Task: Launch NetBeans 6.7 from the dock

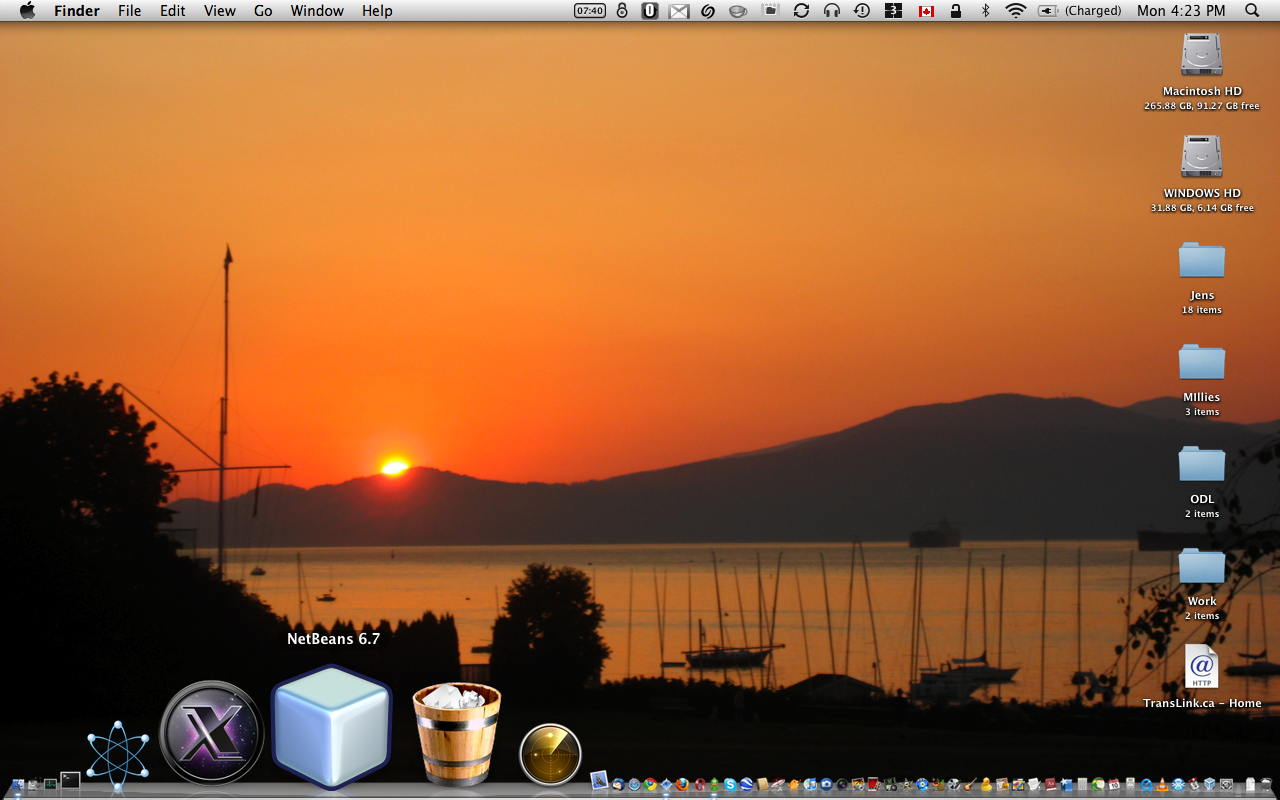Action: coord(331,726)
